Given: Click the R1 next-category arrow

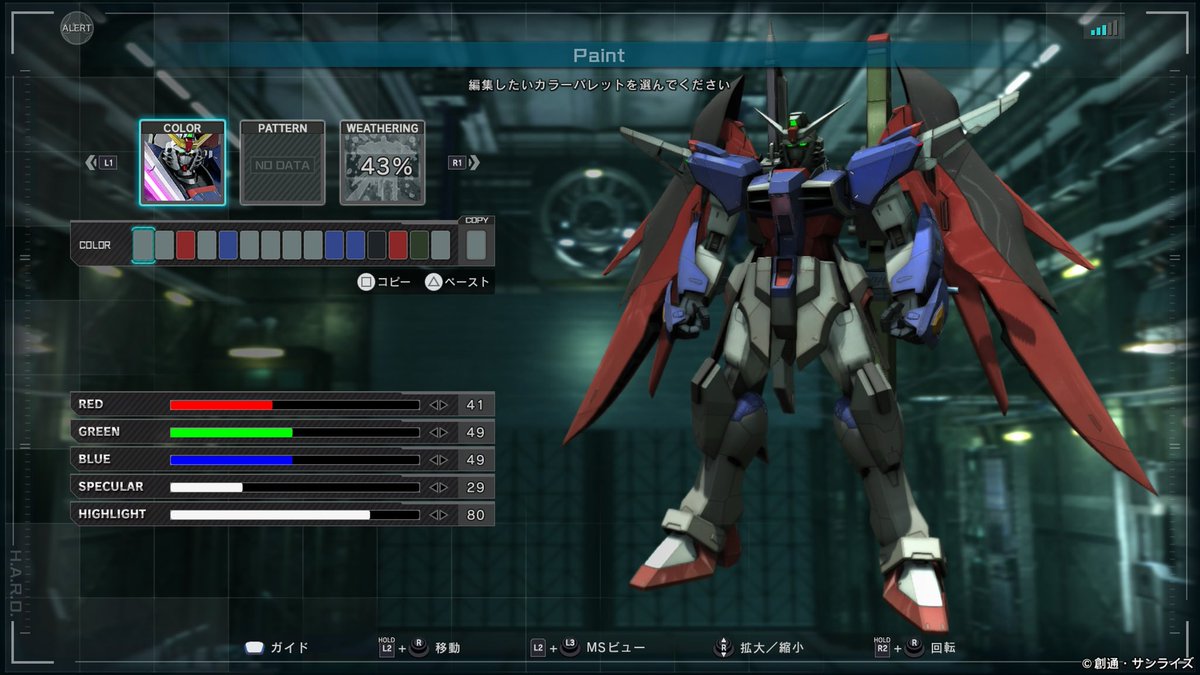Looking at the screenshot, I should coord(464,162).
